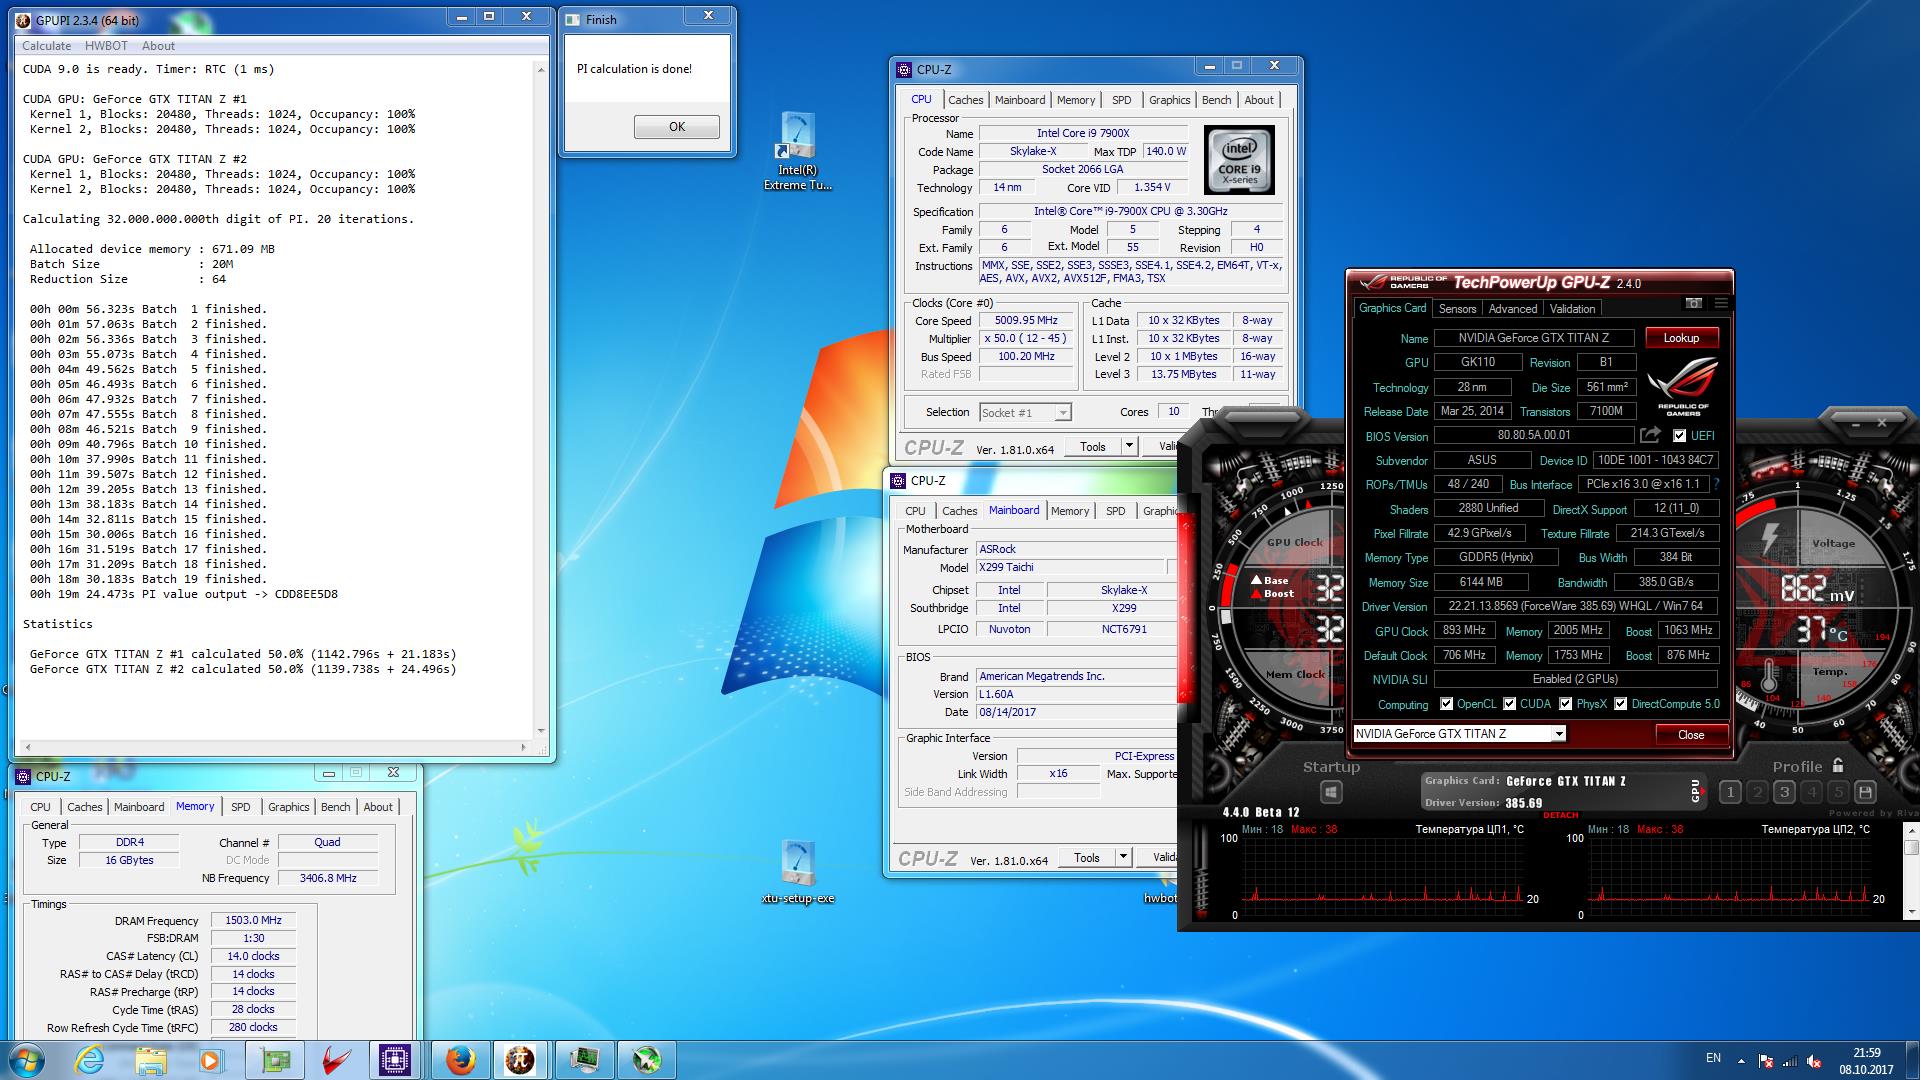Open Bench tab in top CPU-Z window

1216,100
